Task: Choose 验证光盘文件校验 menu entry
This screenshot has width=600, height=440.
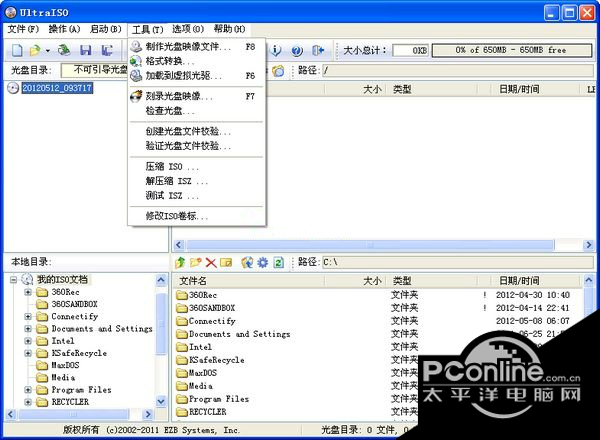Action: coord(197,146)
